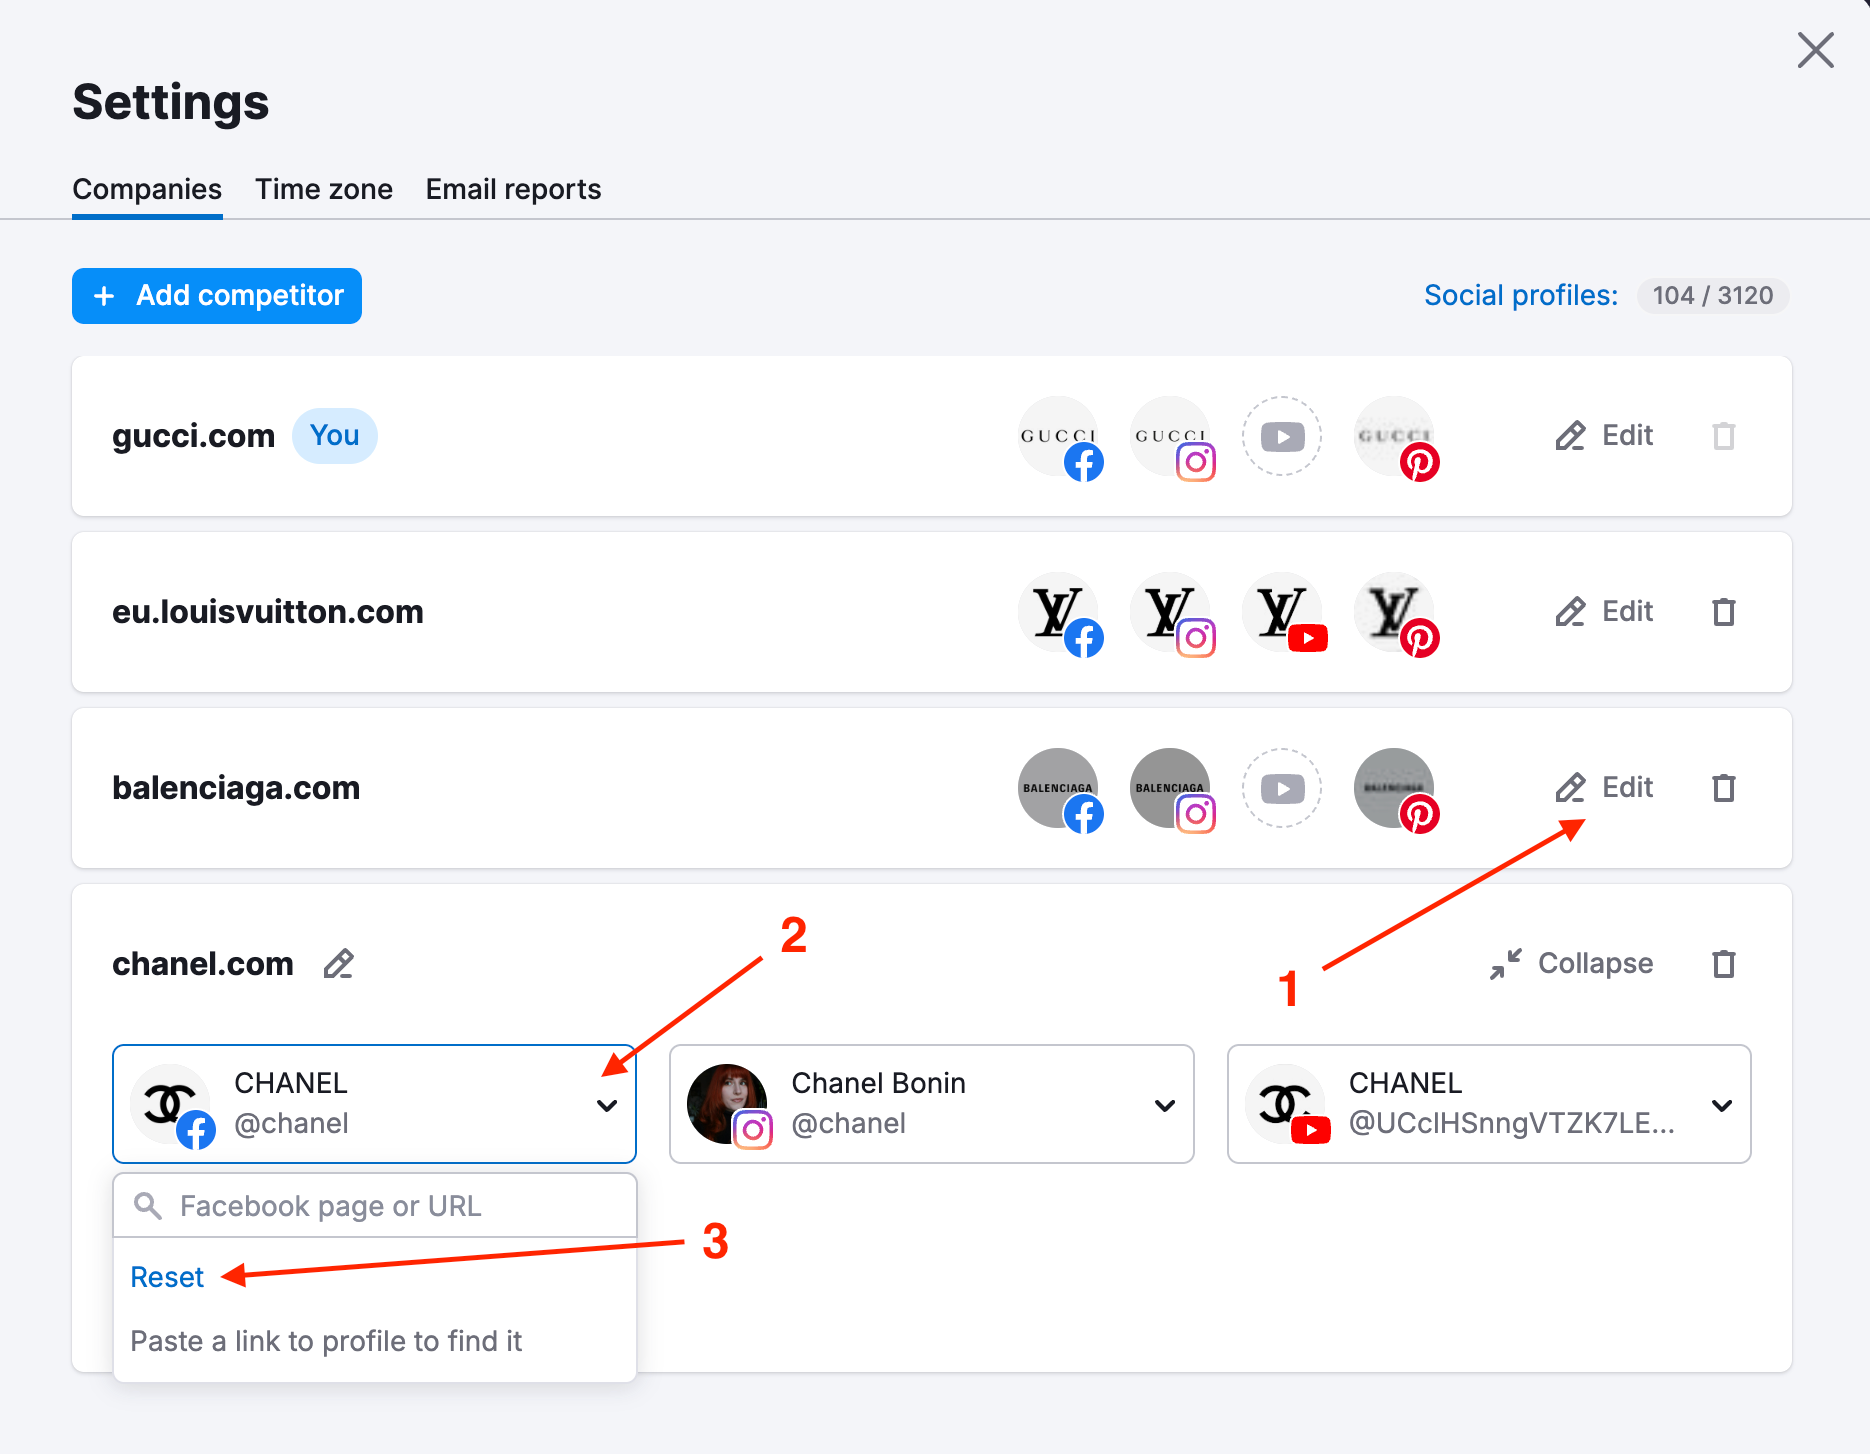Open the Chanel Bonin Instagram selector dropdown
Viewport: 1870px width, 1454px height.
[x=1164, y=1105]
